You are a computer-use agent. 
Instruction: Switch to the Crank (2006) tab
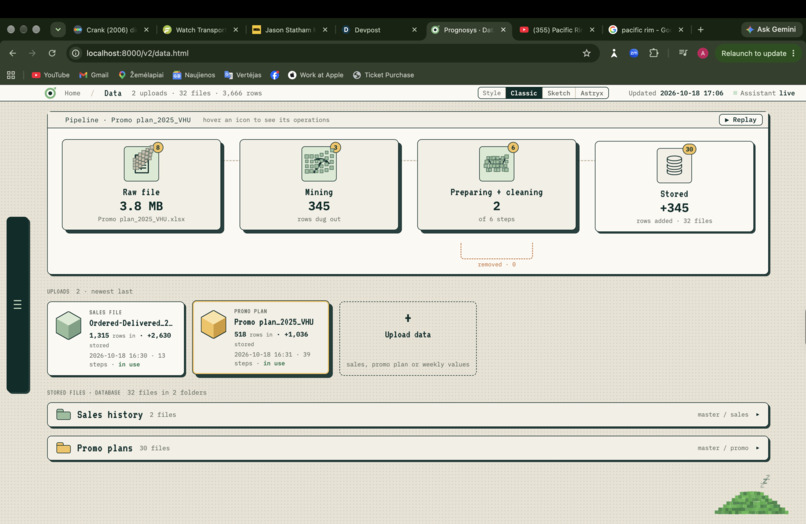[x=111, y=30]
